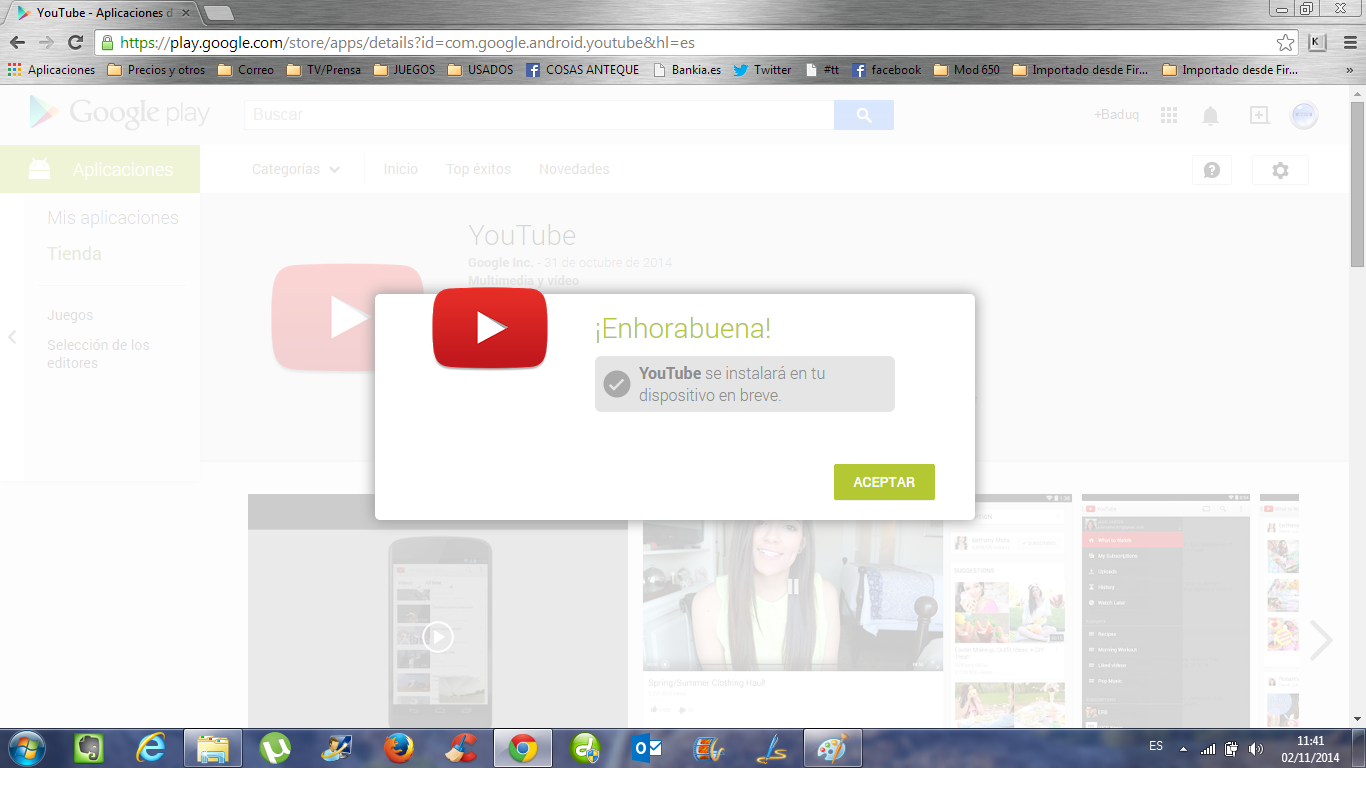The image size is (1366, 794).
Task: Click the Google Play search magnifier button
Action: coord(864,115)
